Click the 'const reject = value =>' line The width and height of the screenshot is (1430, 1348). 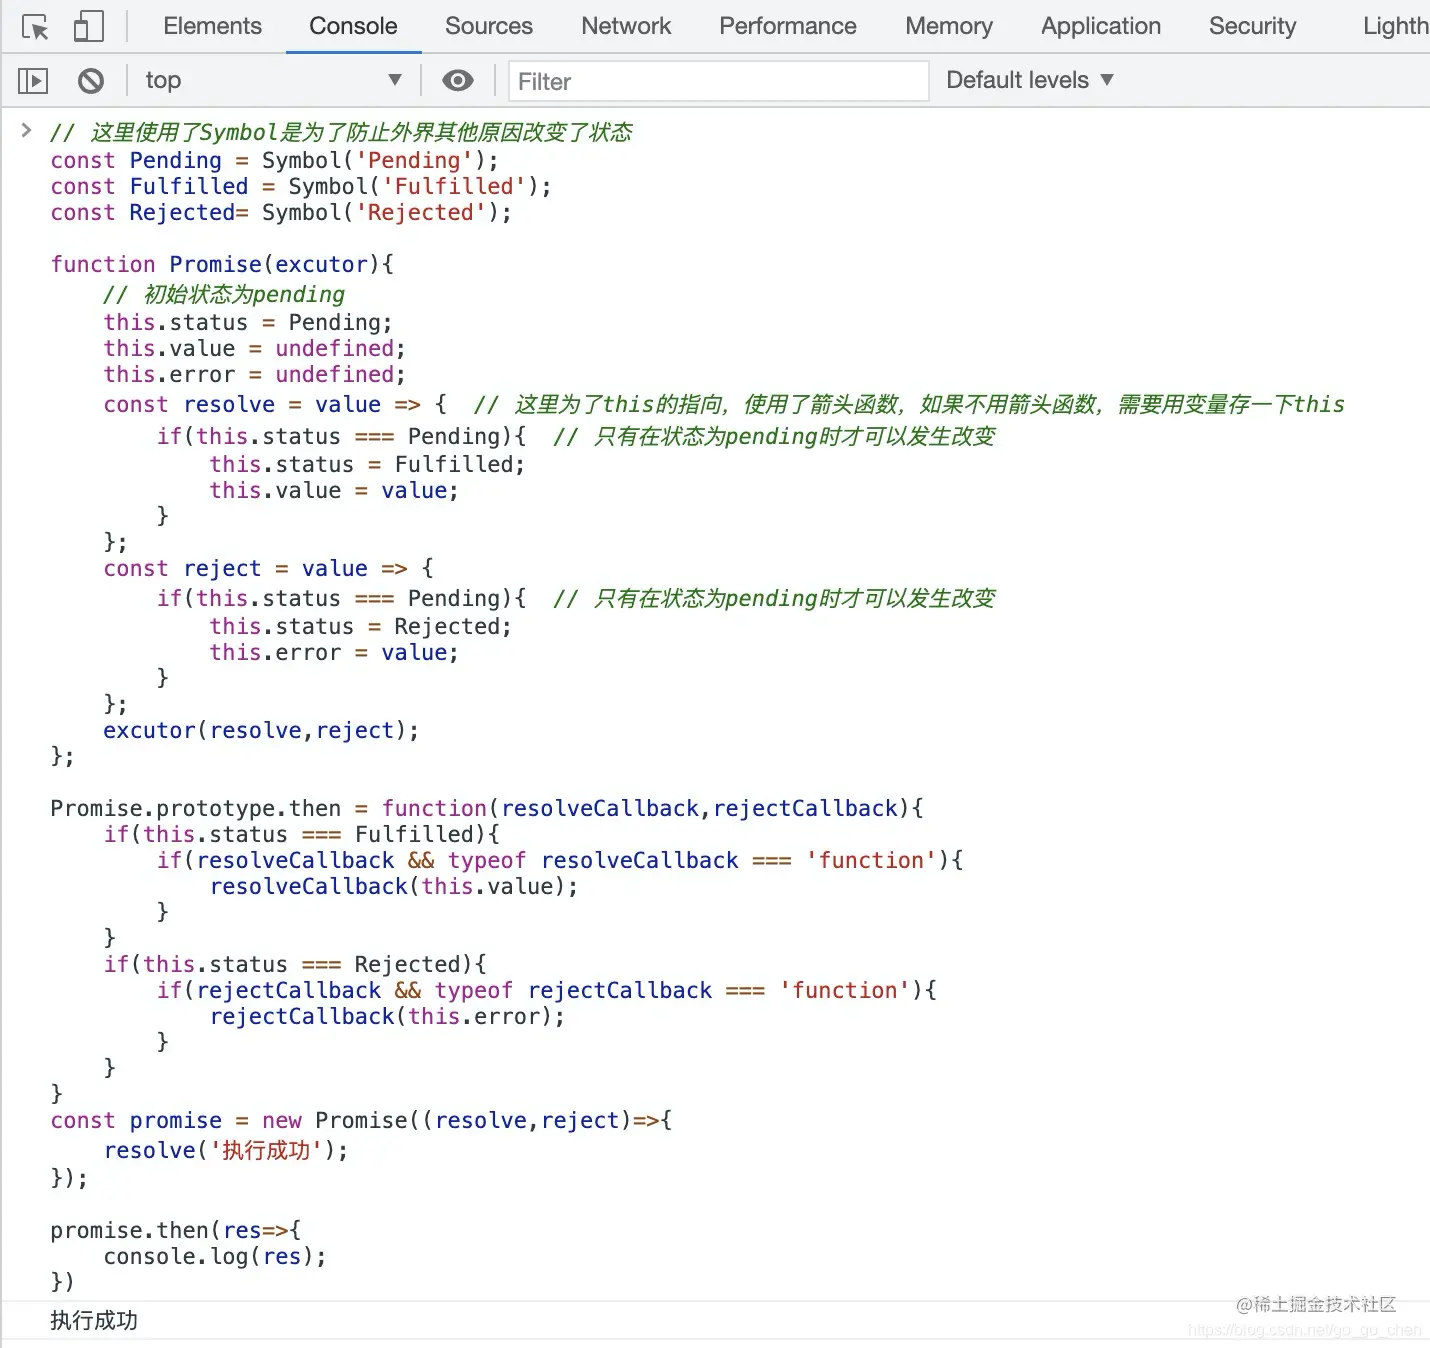tap(268, 568)
